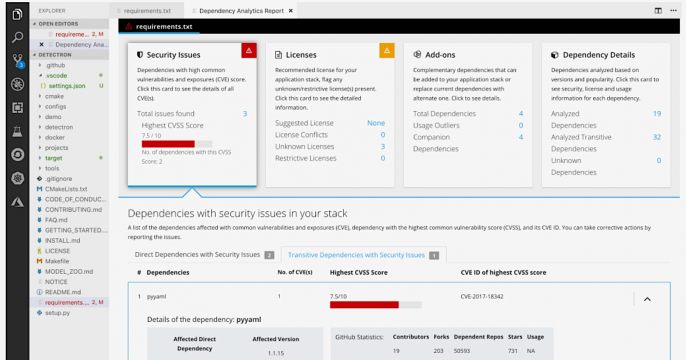The height and width of the screenshot is (360, 686).
Task: Select Transitive Dependencies with Security Issues tab
Action: (363, 255)
